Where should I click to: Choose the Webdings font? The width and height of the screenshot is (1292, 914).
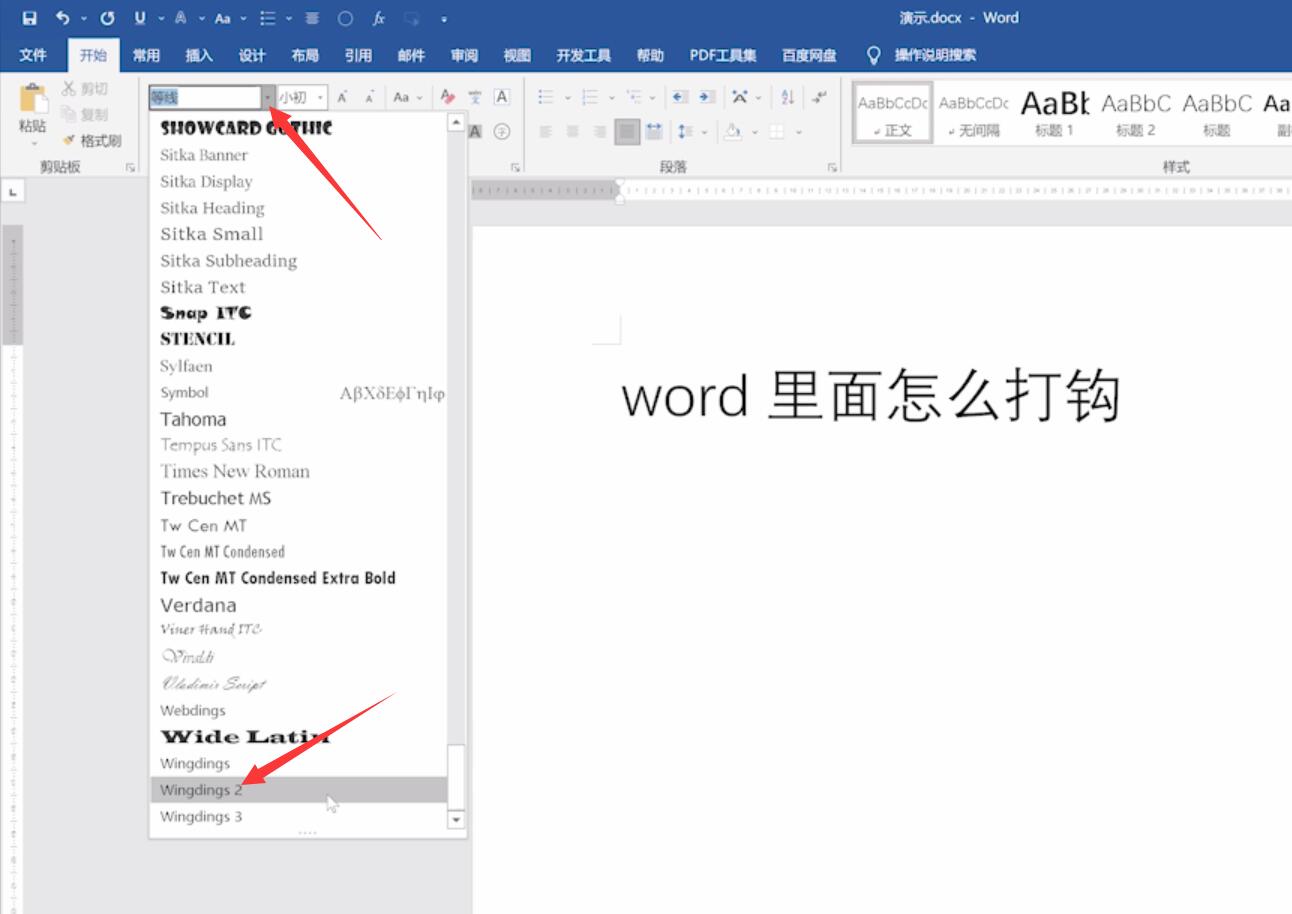pos(299,710)
